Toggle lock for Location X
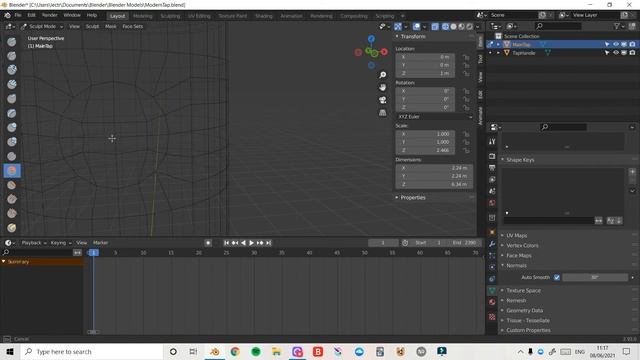 pyautogui.click(x=466, y=57)
